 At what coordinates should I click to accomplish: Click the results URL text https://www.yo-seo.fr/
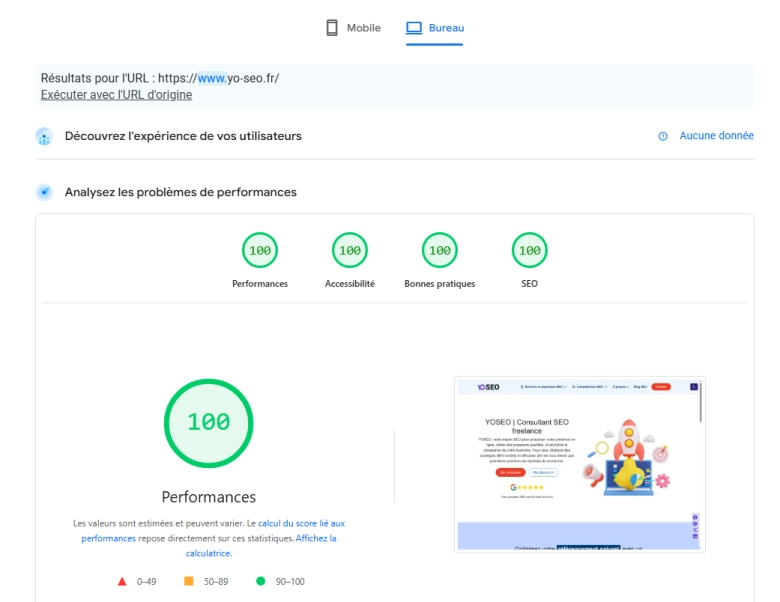tap(218, 78)
